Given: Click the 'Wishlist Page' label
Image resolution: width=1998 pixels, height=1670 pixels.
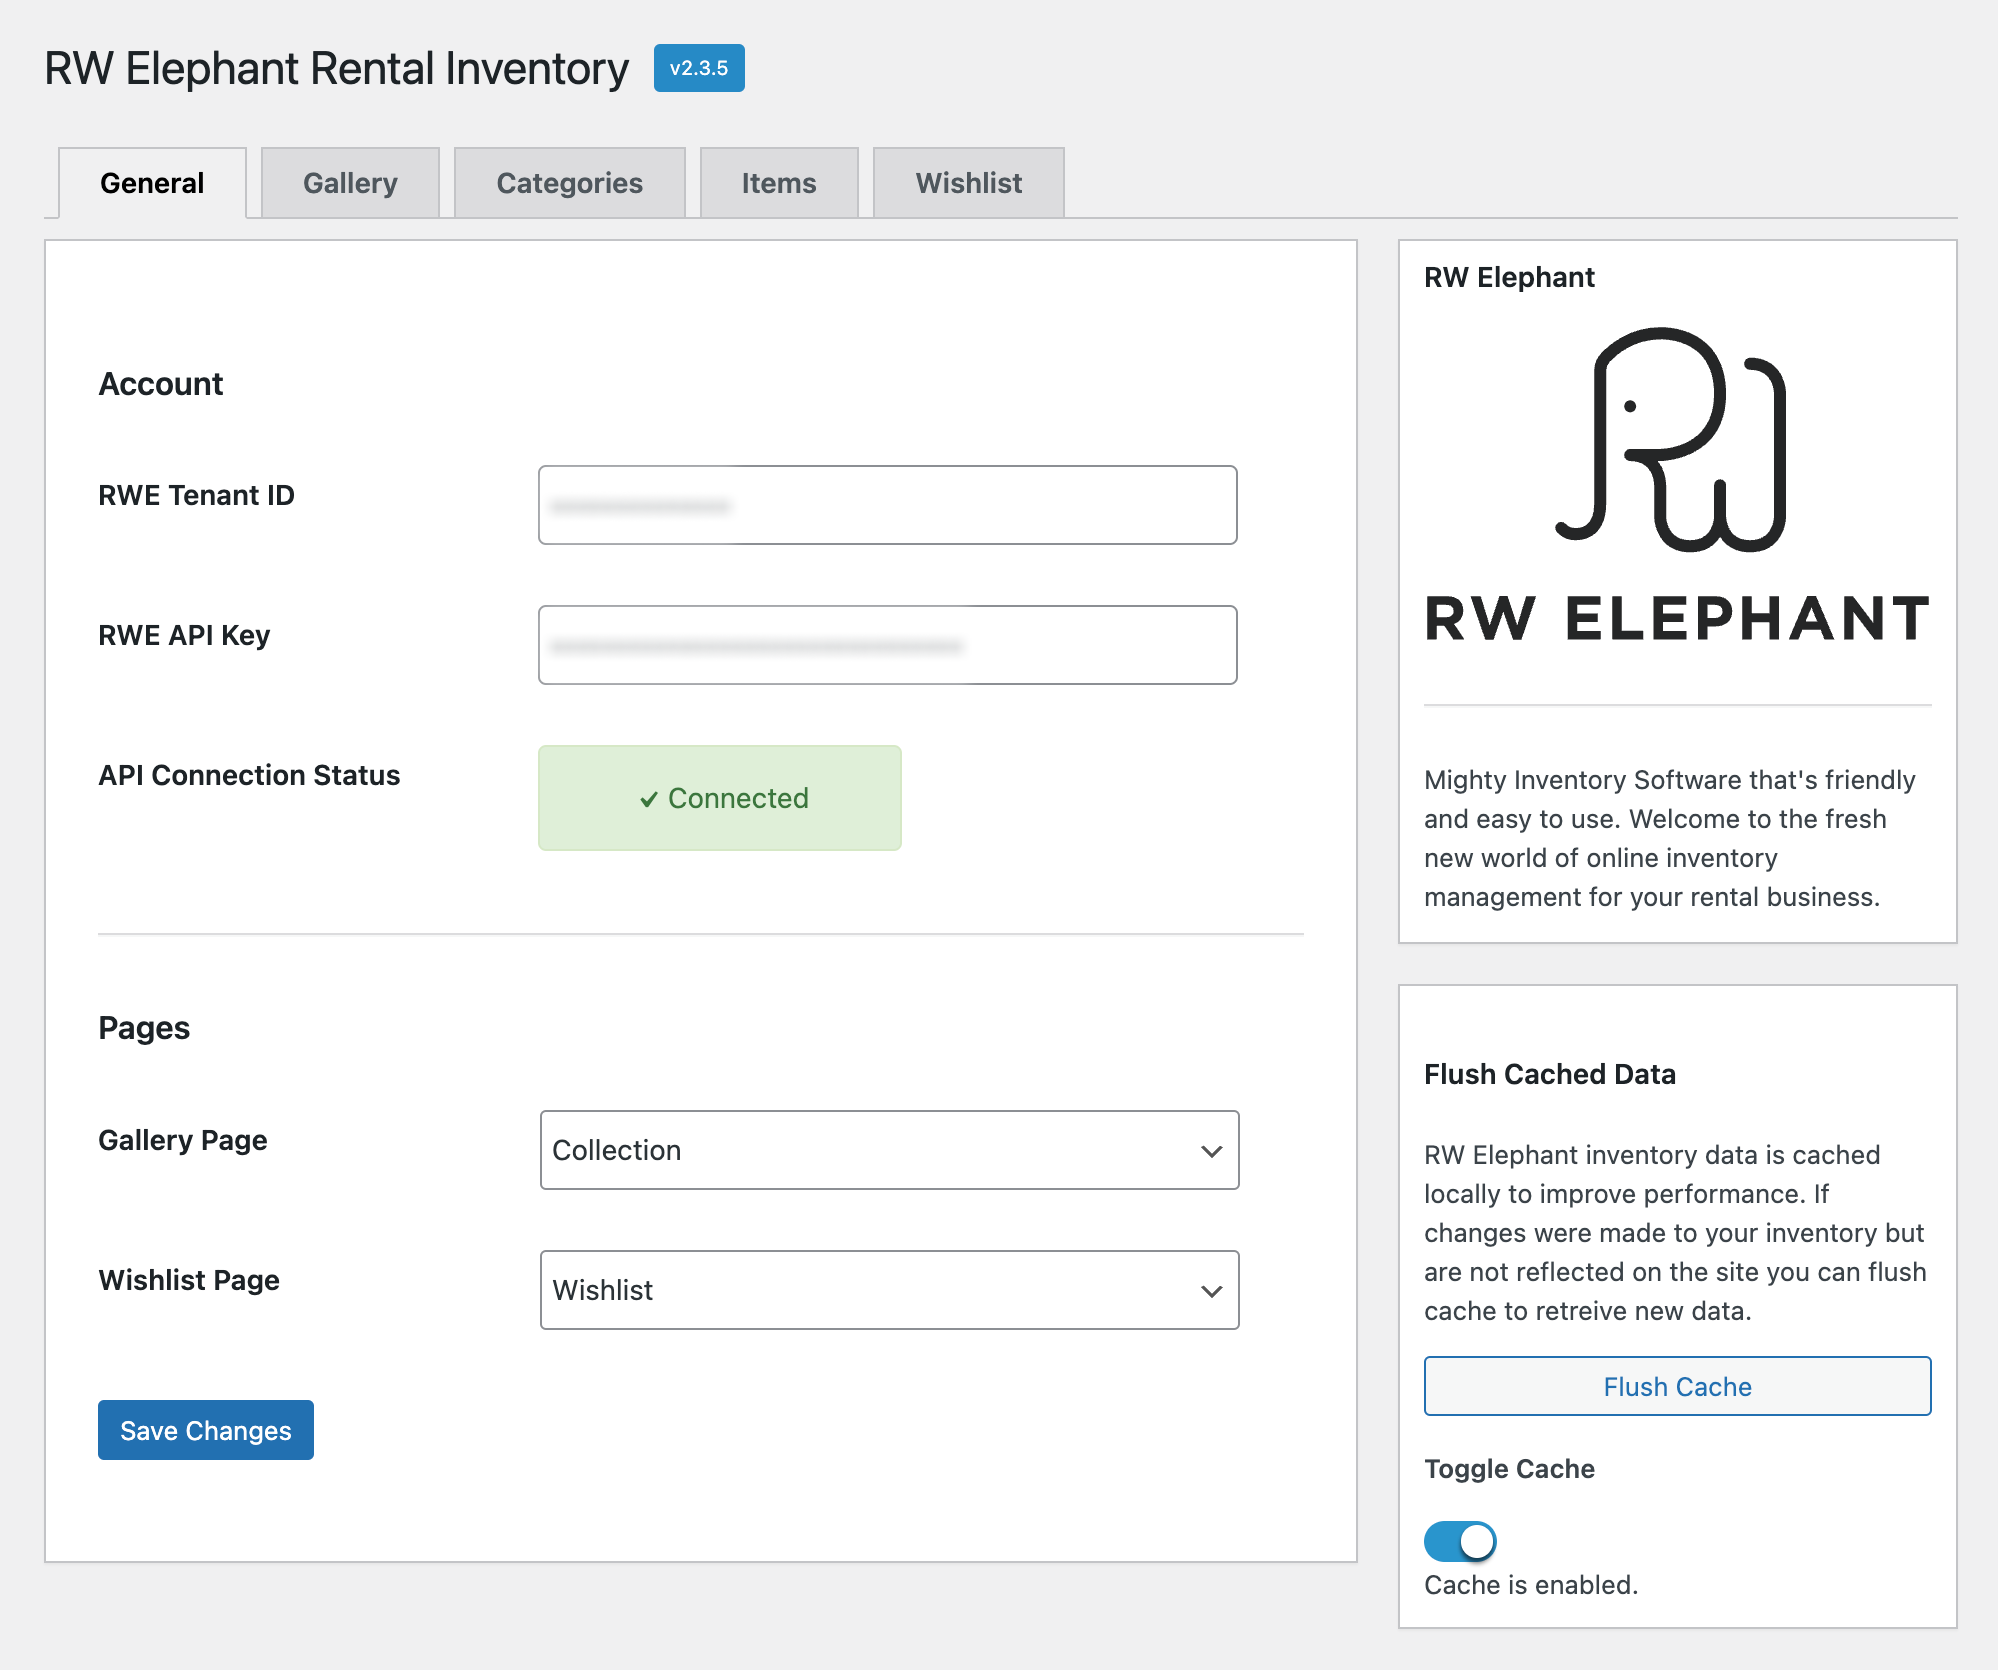Looking at the screenshot, I should click(x=189, y=1280).
